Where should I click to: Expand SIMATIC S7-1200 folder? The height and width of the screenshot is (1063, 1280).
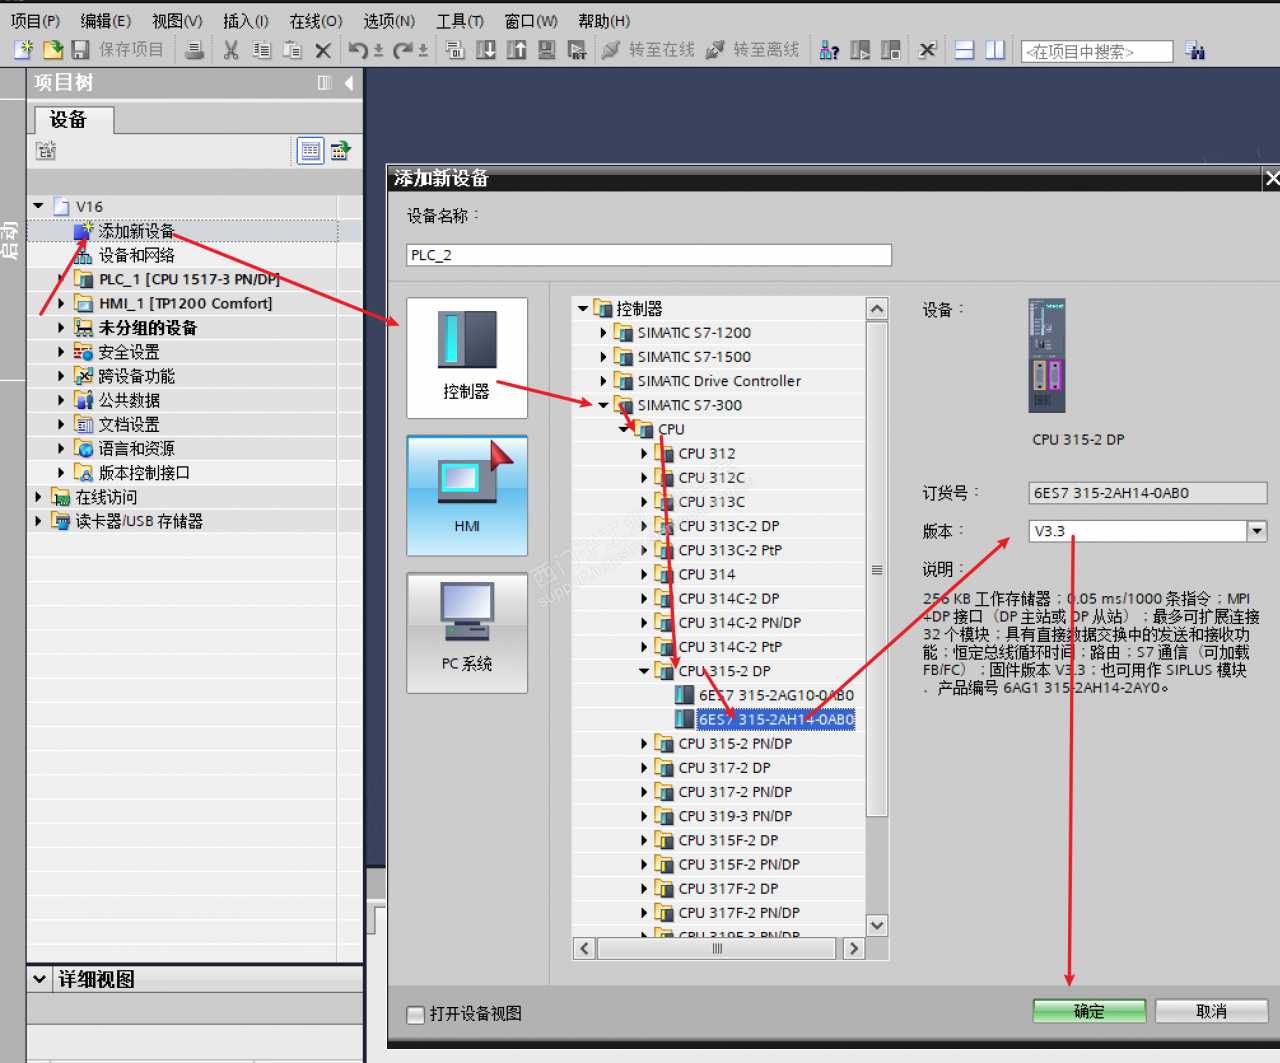pos(603,333)
